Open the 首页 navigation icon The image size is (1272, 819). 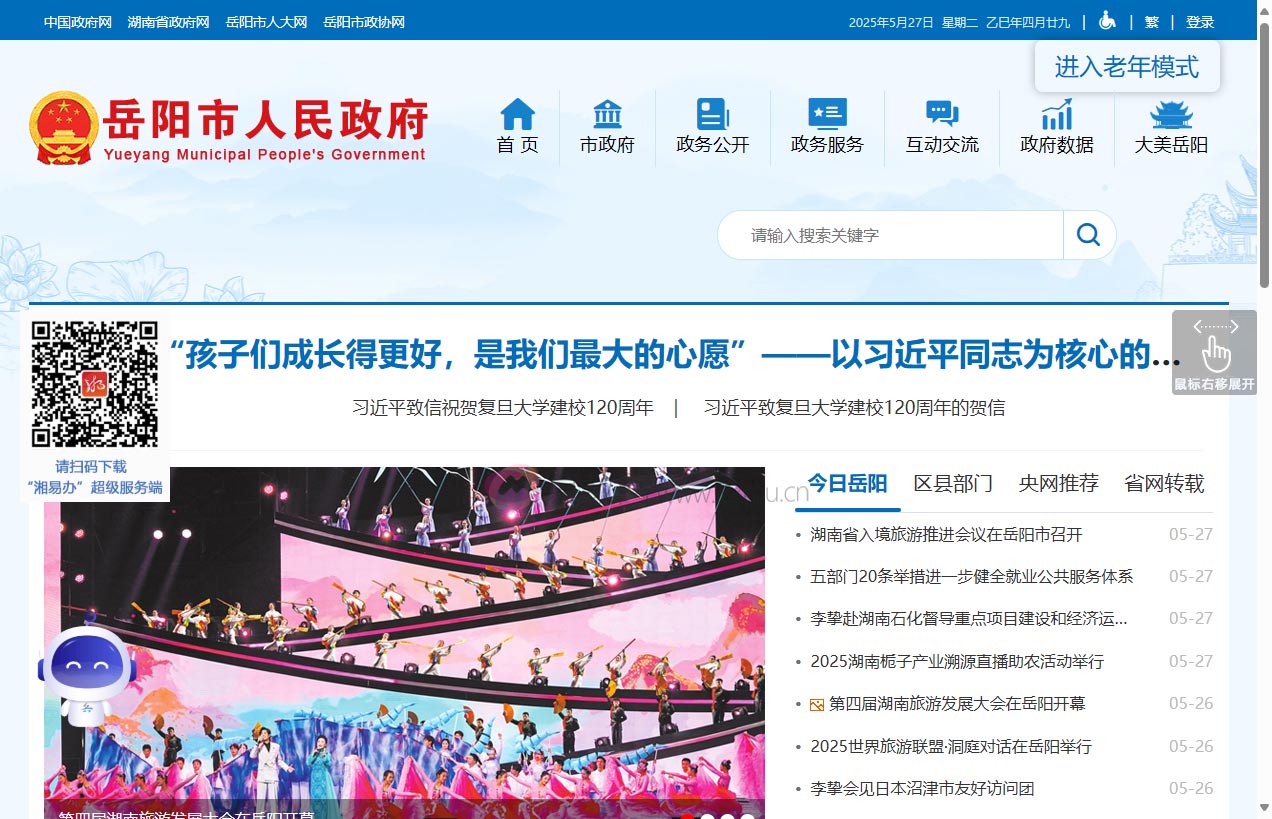point(517,114)
